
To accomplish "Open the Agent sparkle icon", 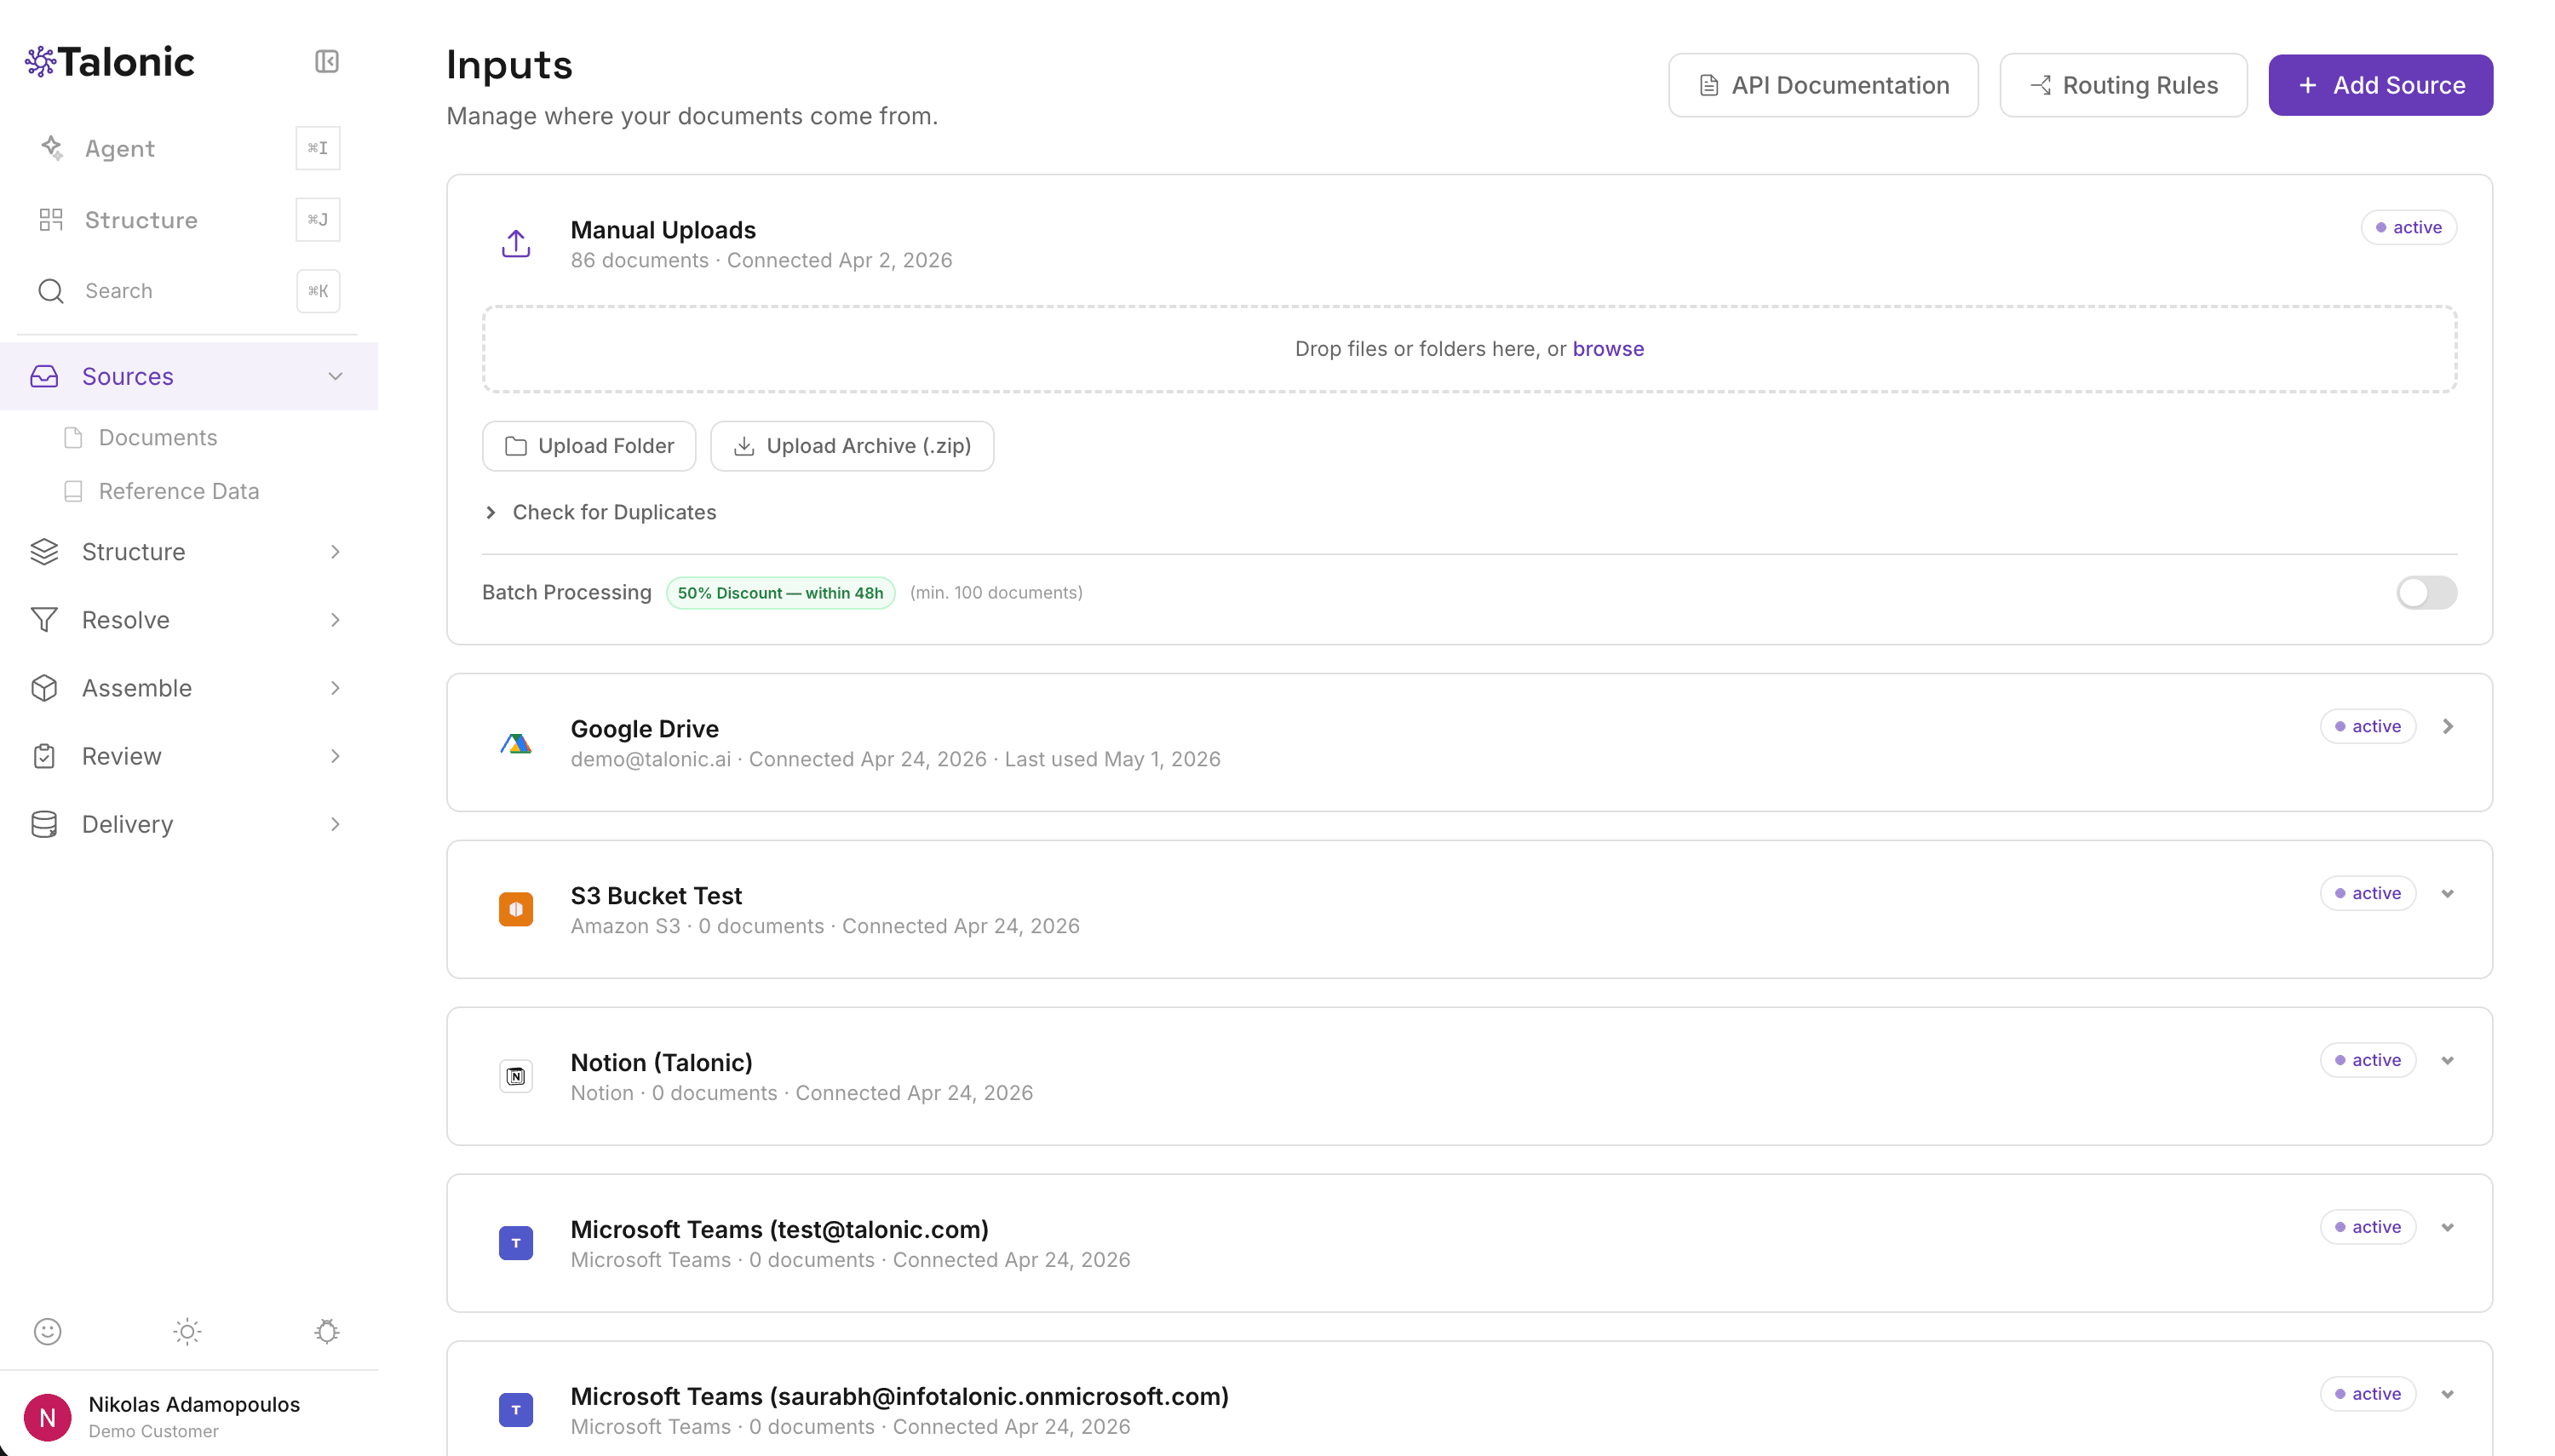I will point(52,148).
